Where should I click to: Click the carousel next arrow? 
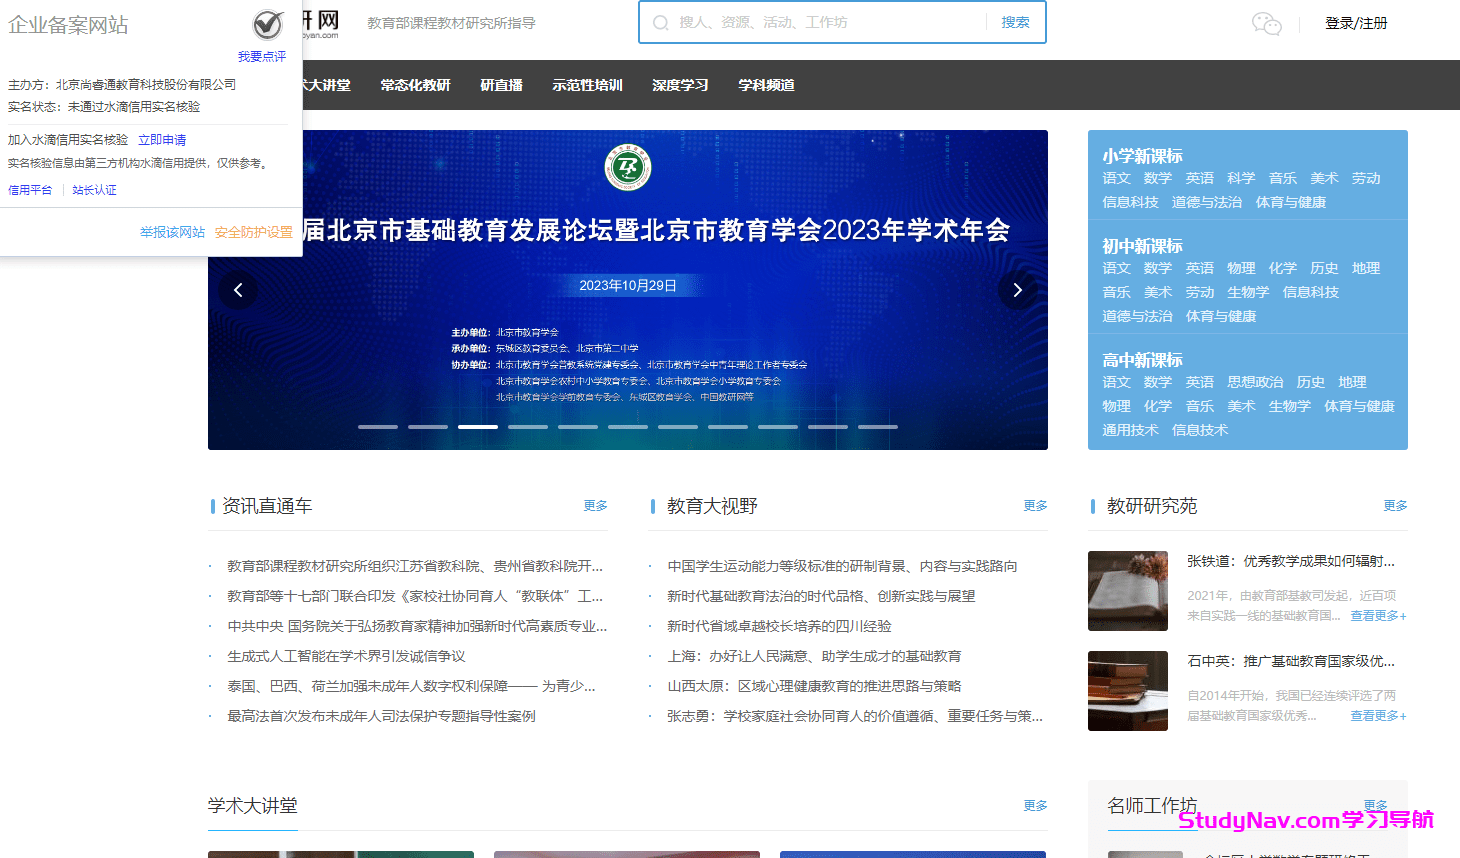pos(1017,289)
